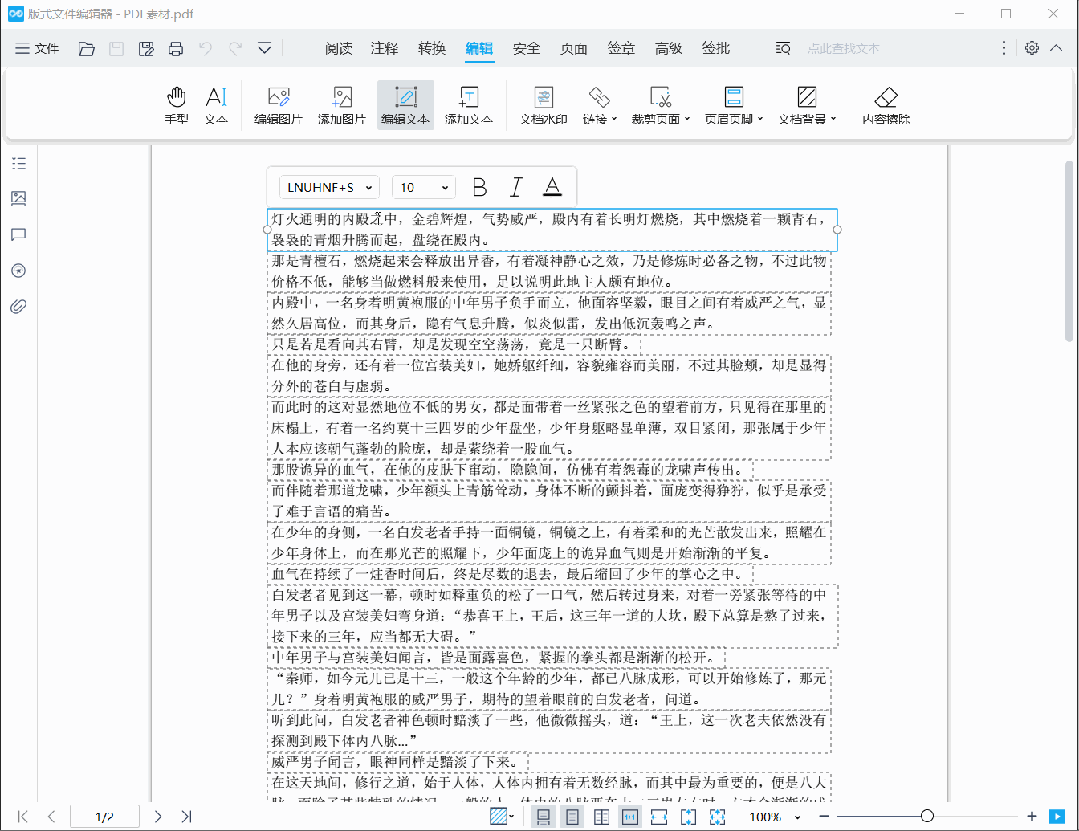Click the print icon in top toolbar

pyautogui.click(x=176, y=48)
